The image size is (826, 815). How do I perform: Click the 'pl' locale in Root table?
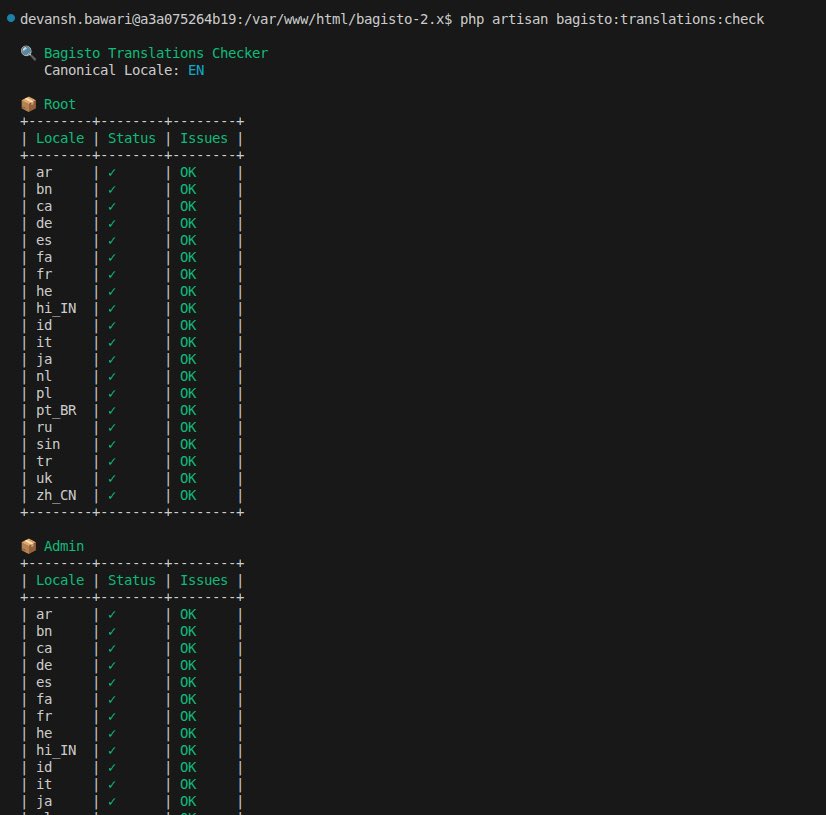44,394
